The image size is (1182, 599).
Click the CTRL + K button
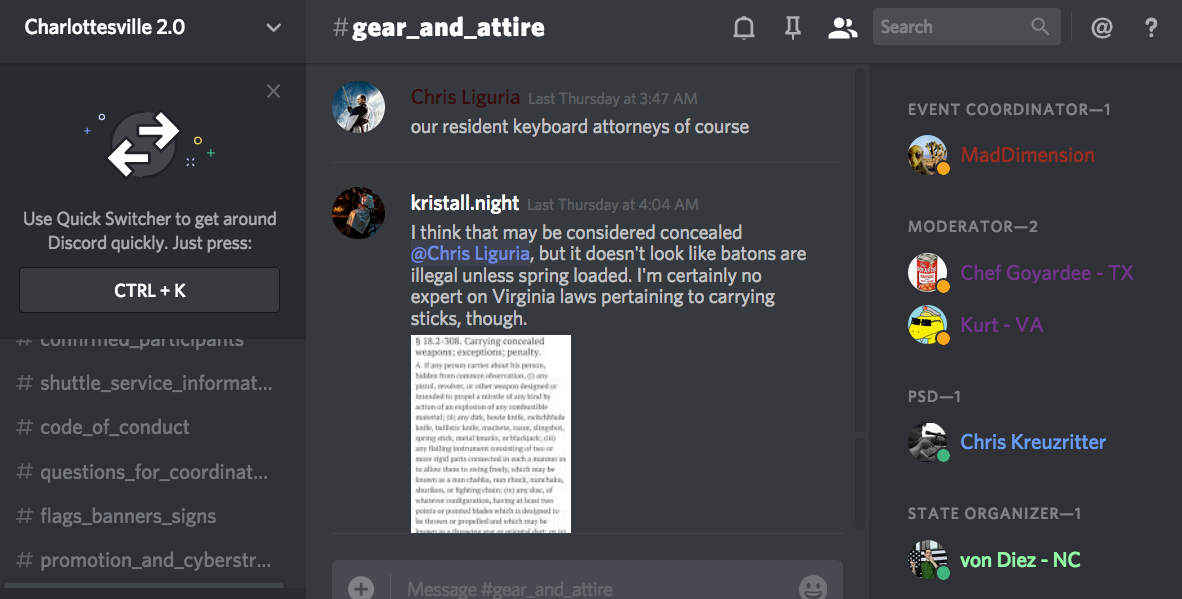pos(149,290)
